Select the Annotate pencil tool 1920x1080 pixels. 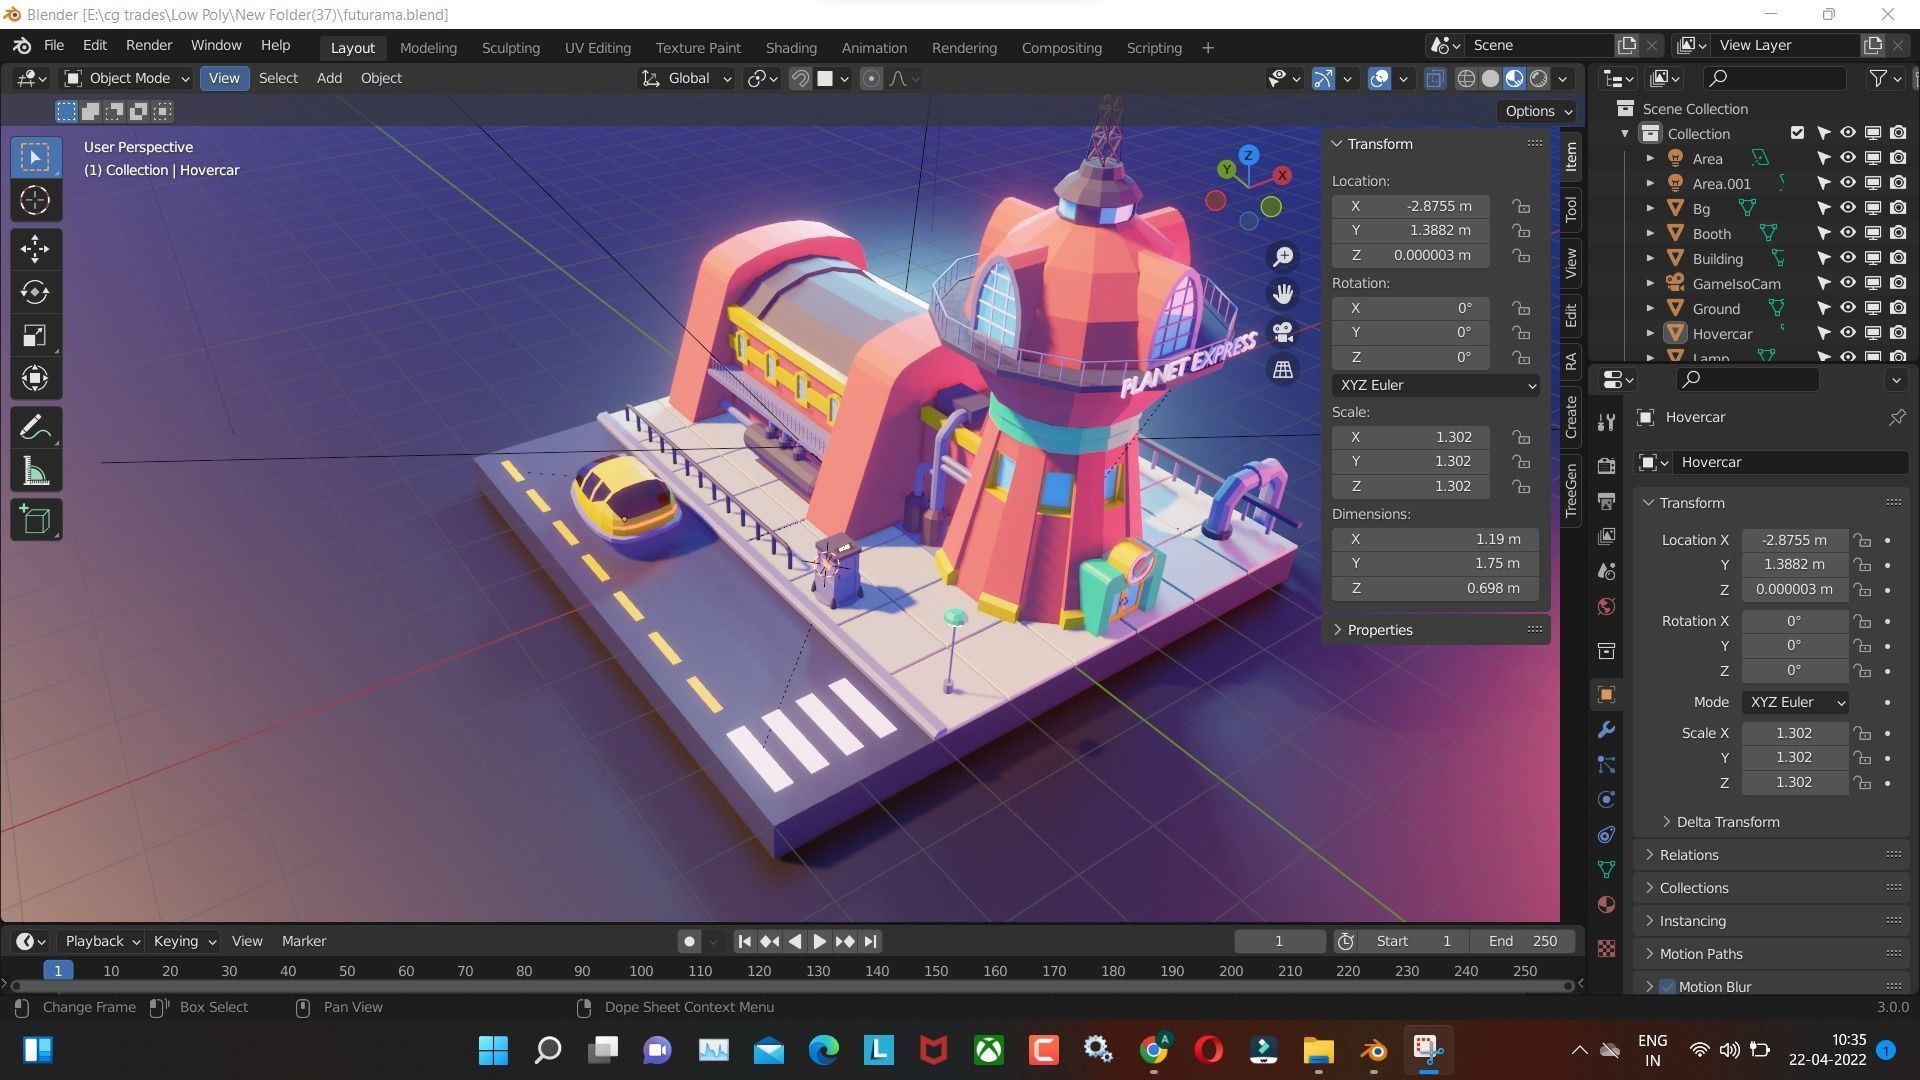[35, 428]
